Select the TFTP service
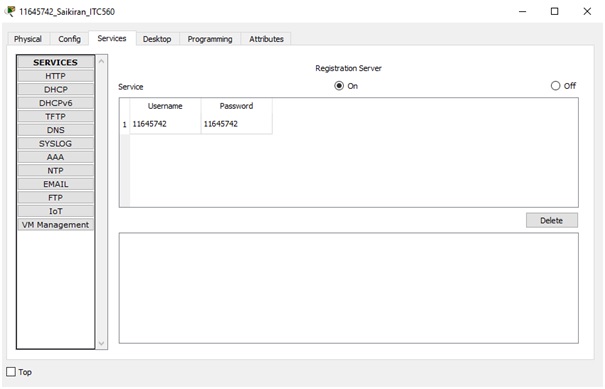The height and width of the screenshot is (389, 605). tap(56, 117)
